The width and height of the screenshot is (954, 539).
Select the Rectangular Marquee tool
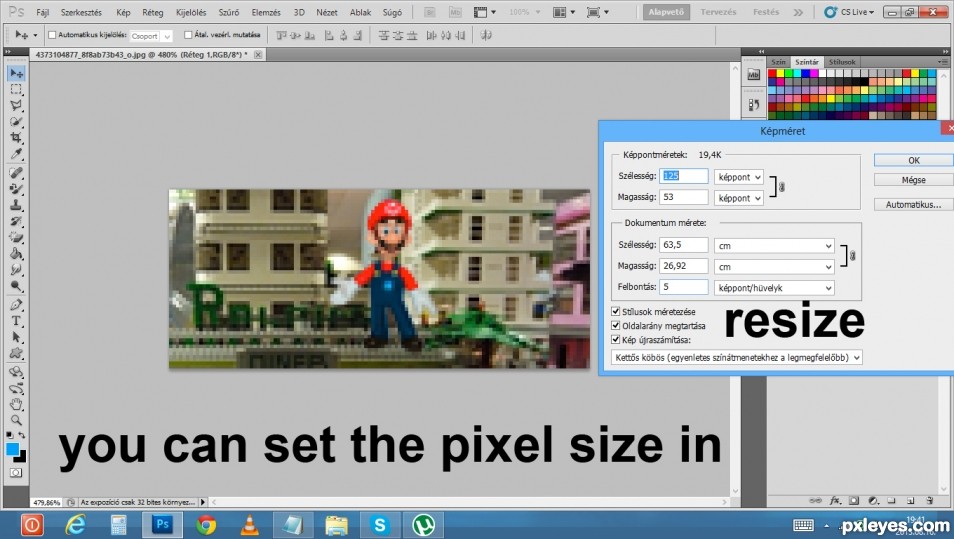[16, 89]
